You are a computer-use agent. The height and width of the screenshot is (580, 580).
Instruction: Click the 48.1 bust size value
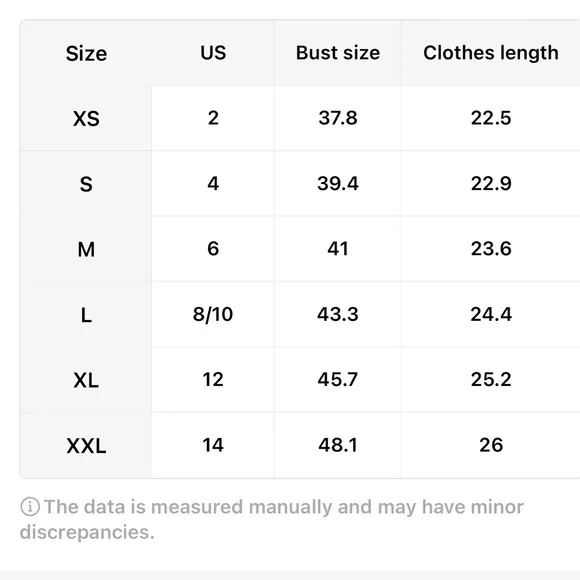tap(338, 445)
